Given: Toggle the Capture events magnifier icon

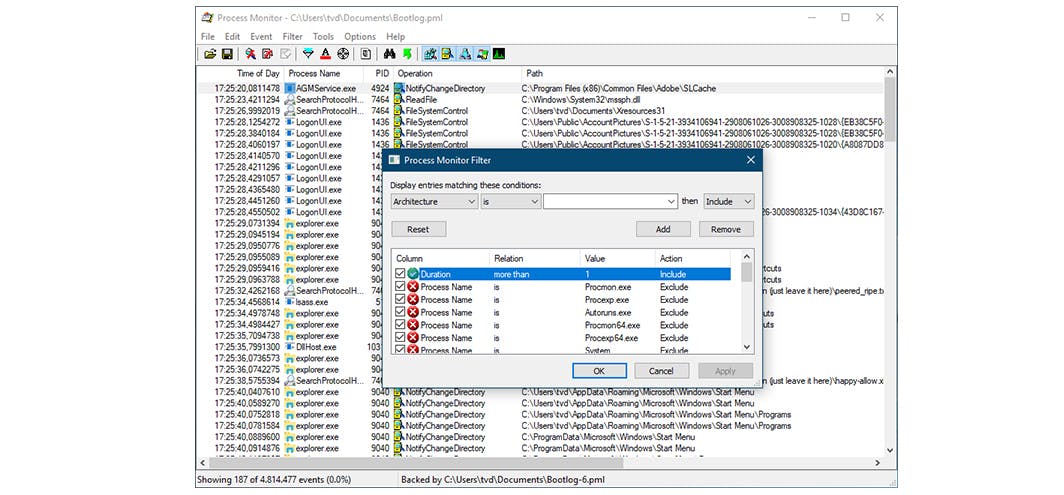Looking at the screenshot, I should tap(250, 54).
